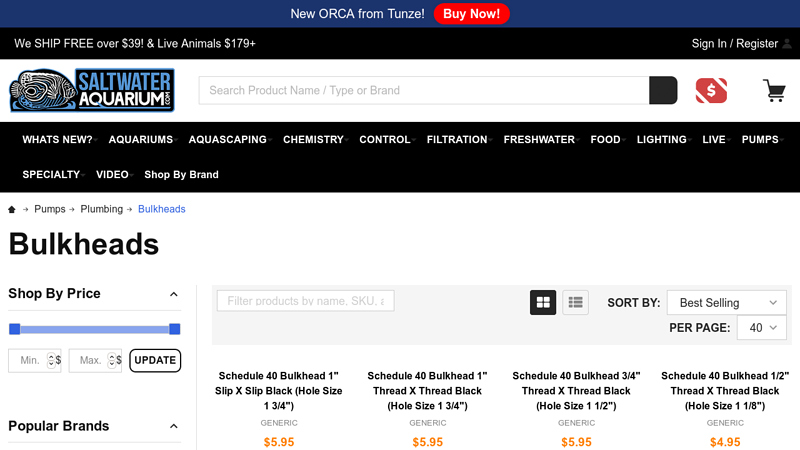Click the Saltwater Aquarium logo
This screenshot has width=800, height=450.
point(92,90)
